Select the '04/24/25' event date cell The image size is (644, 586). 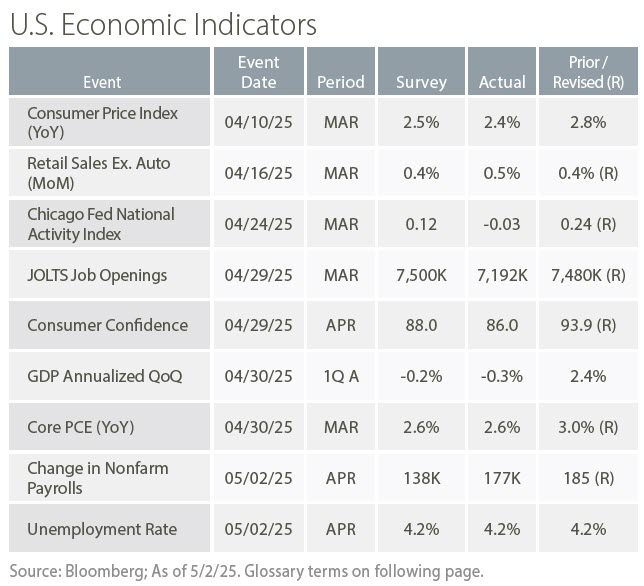[x=258, y=224]
